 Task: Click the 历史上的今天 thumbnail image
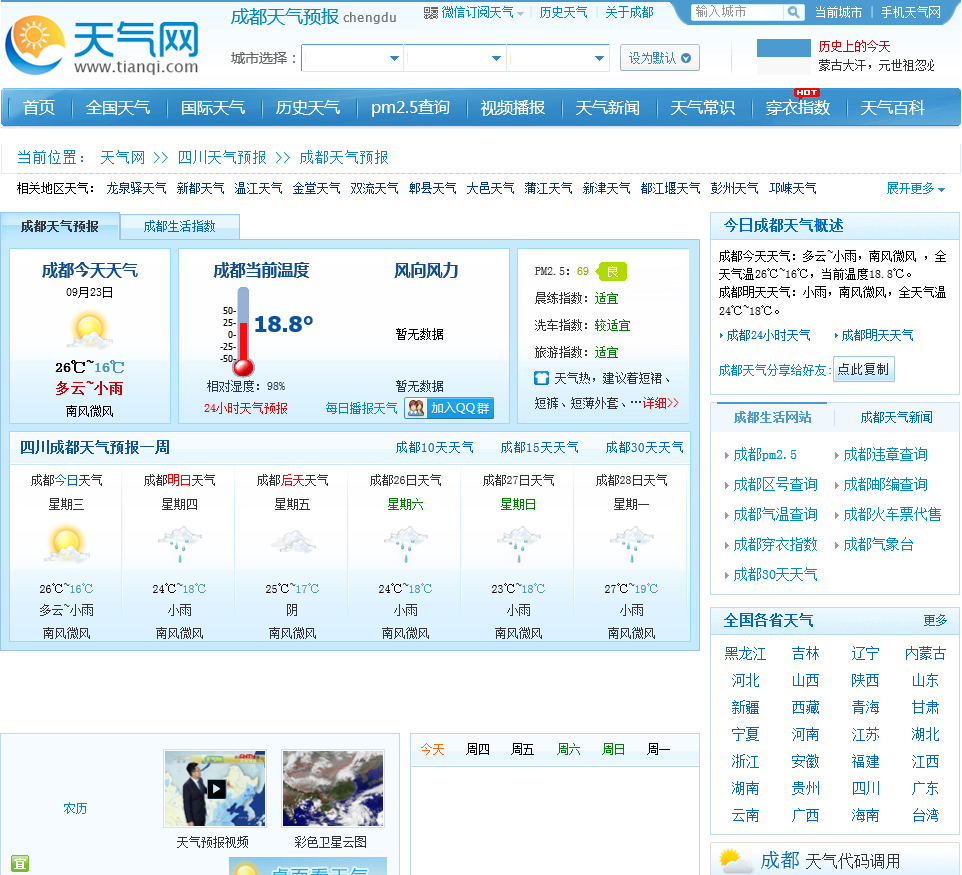tap(784, 56)
